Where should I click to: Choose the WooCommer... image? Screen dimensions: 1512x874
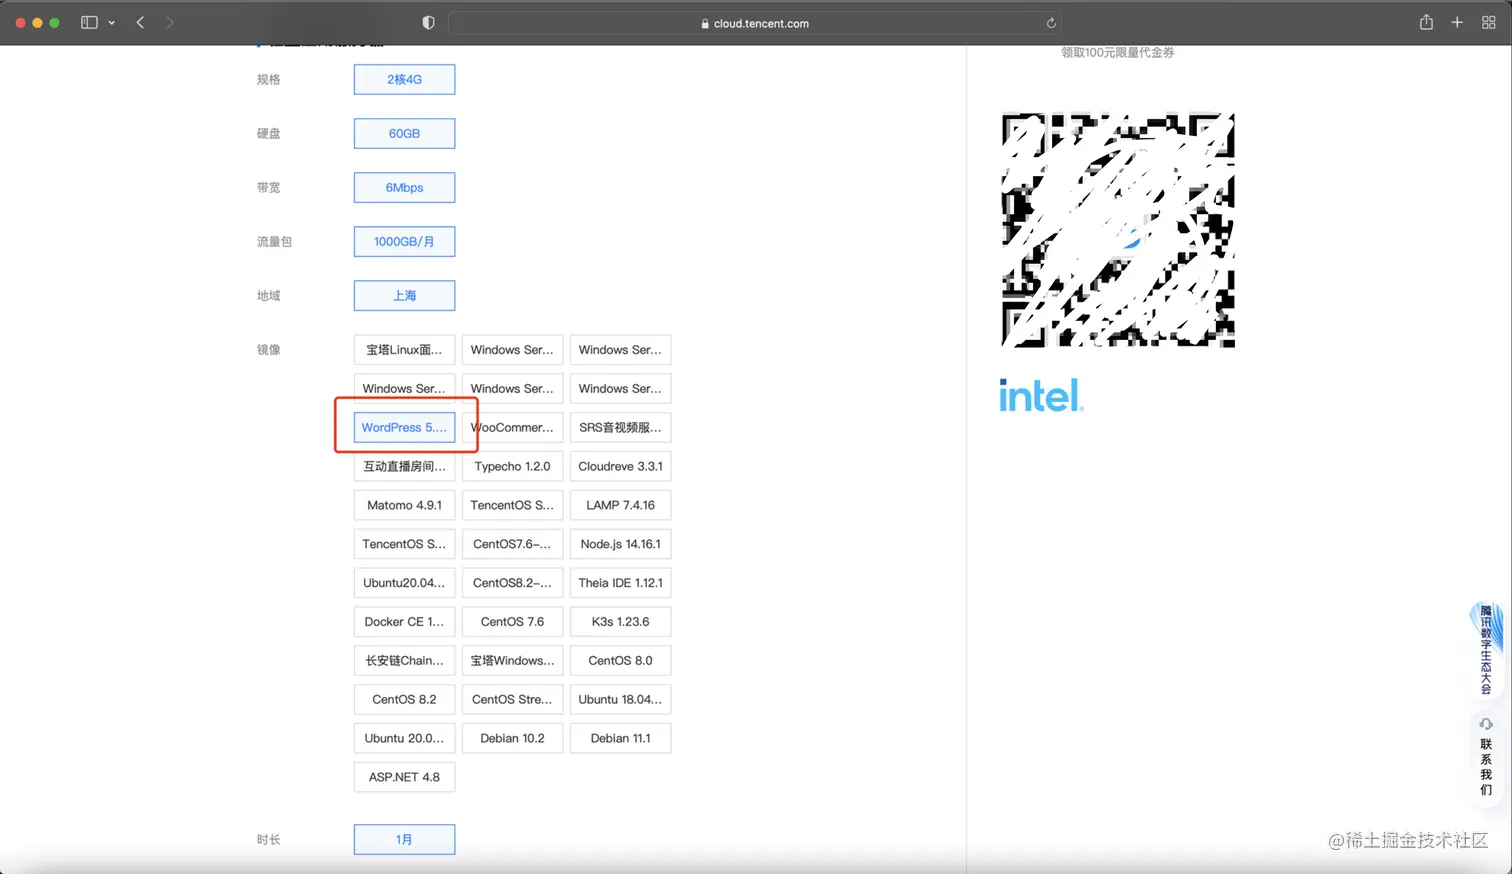(512, 427)
